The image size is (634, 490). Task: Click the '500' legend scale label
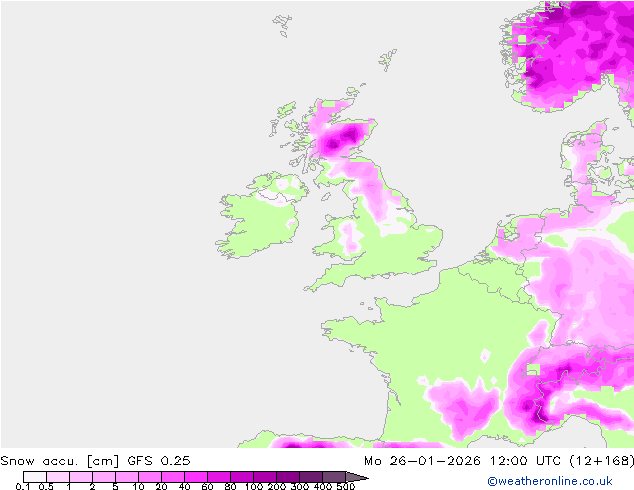346,486
